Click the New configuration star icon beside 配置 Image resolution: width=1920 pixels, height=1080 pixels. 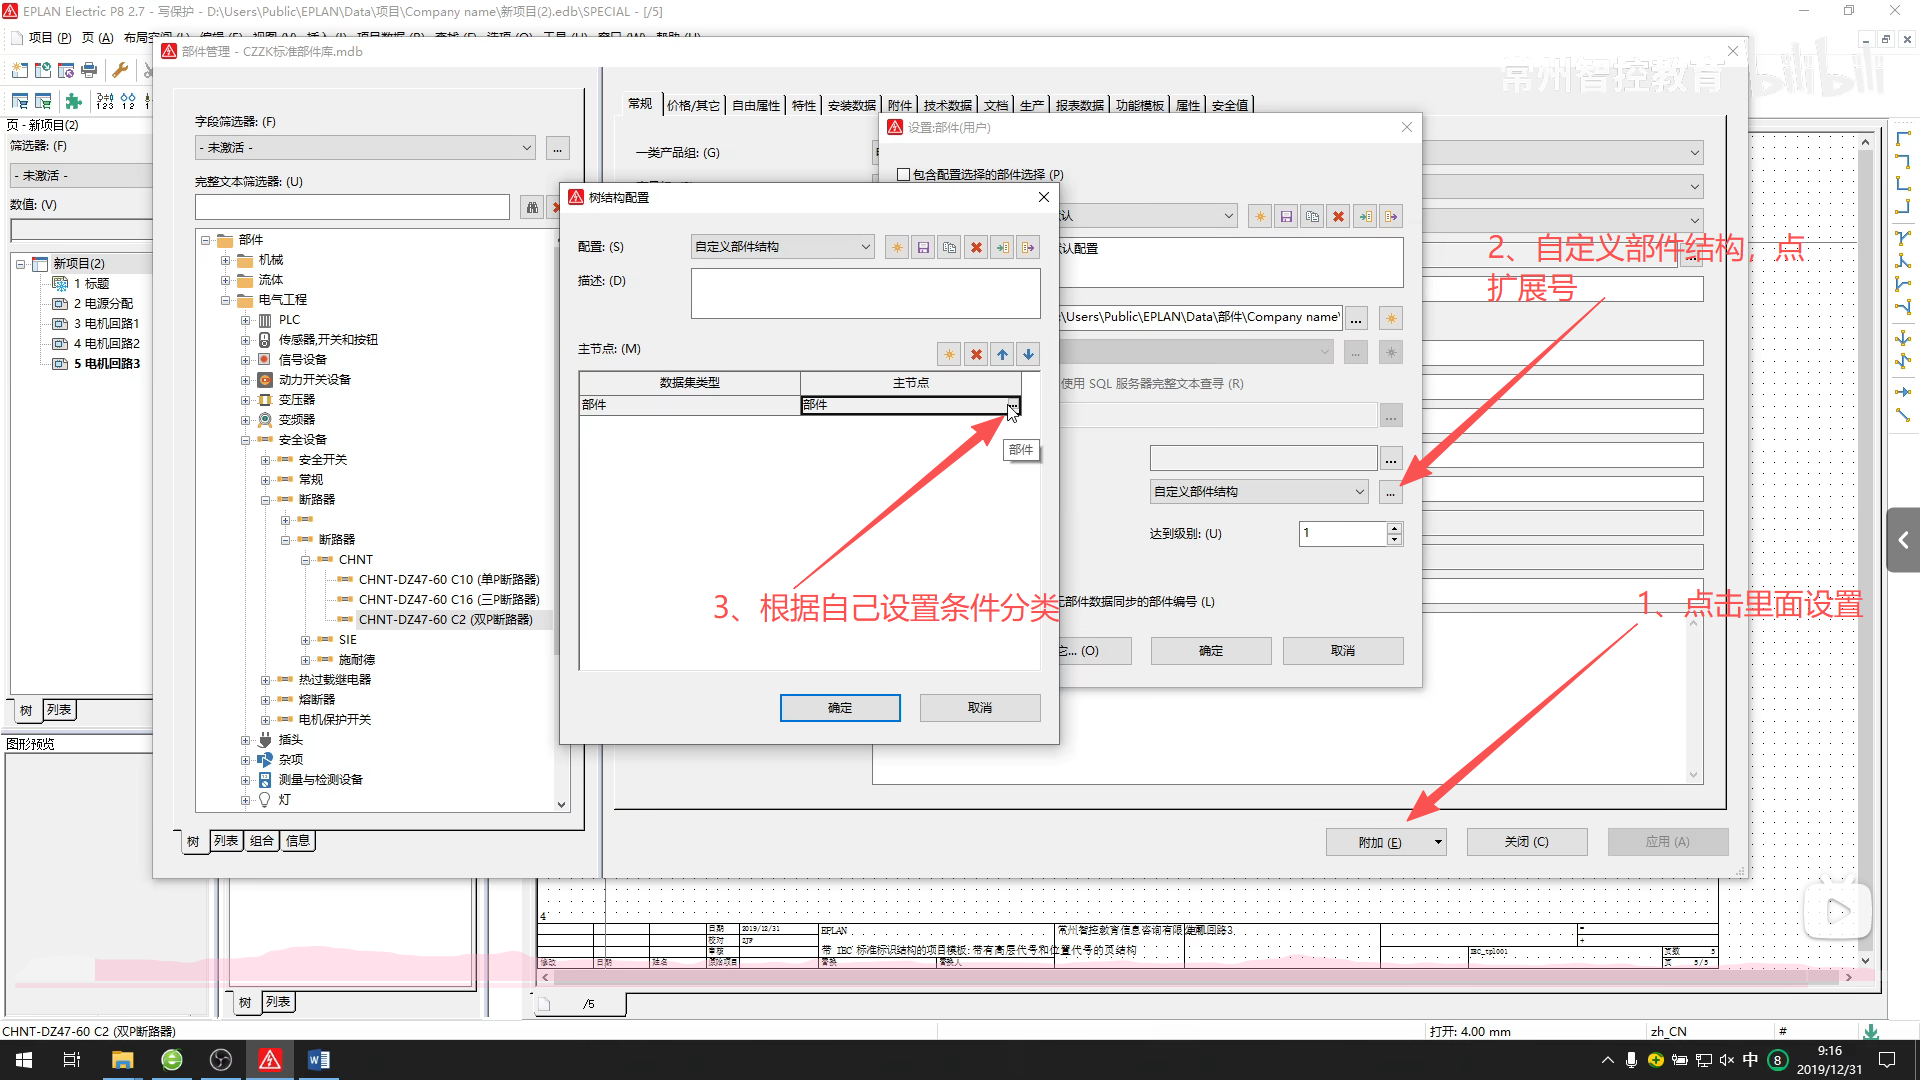click(x=897, y=247)
